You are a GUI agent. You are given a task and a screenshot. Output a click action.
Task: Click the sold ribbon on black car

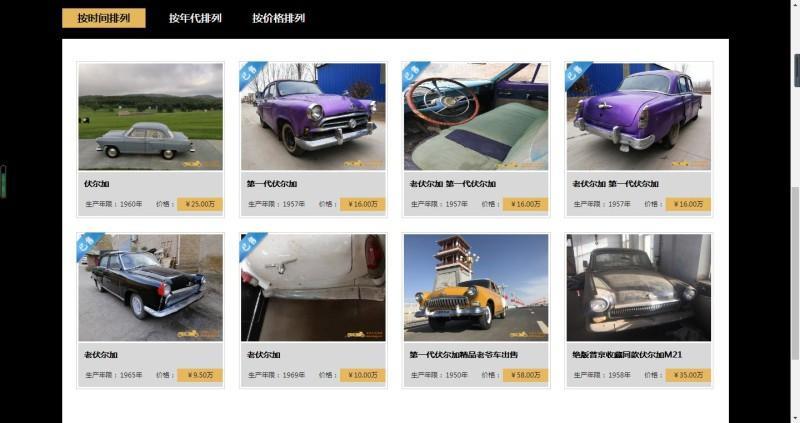click(89, 245)
